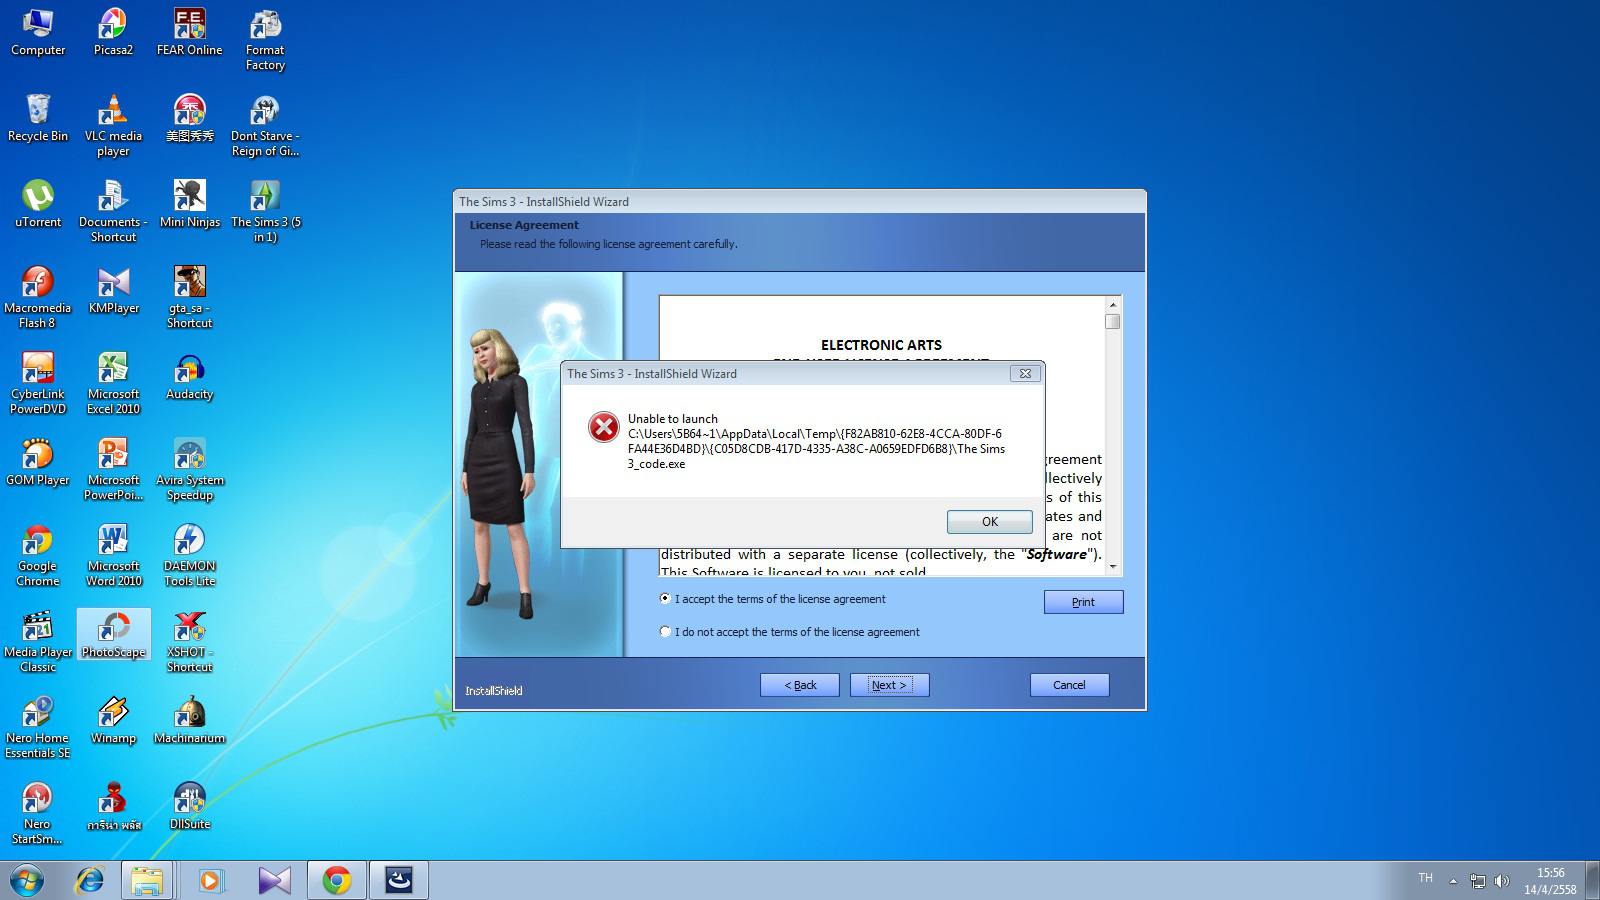Launch Audacity from the desktop
The image size is (1600, 900).
point(189,376)
